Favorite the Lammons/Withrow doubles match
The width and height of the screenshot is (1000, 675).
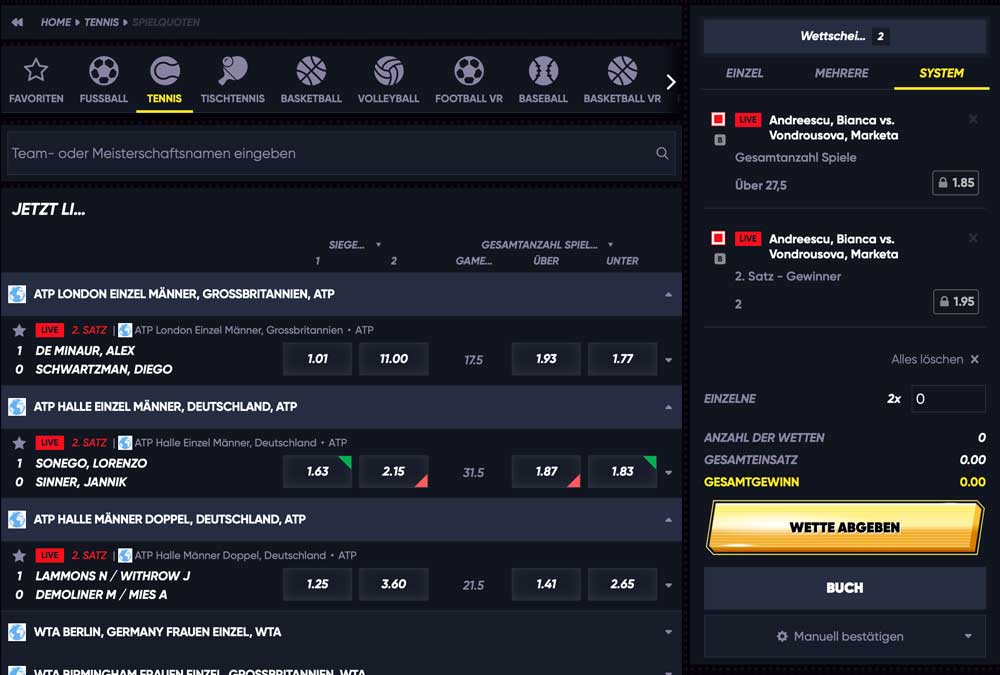coord(20,555)
